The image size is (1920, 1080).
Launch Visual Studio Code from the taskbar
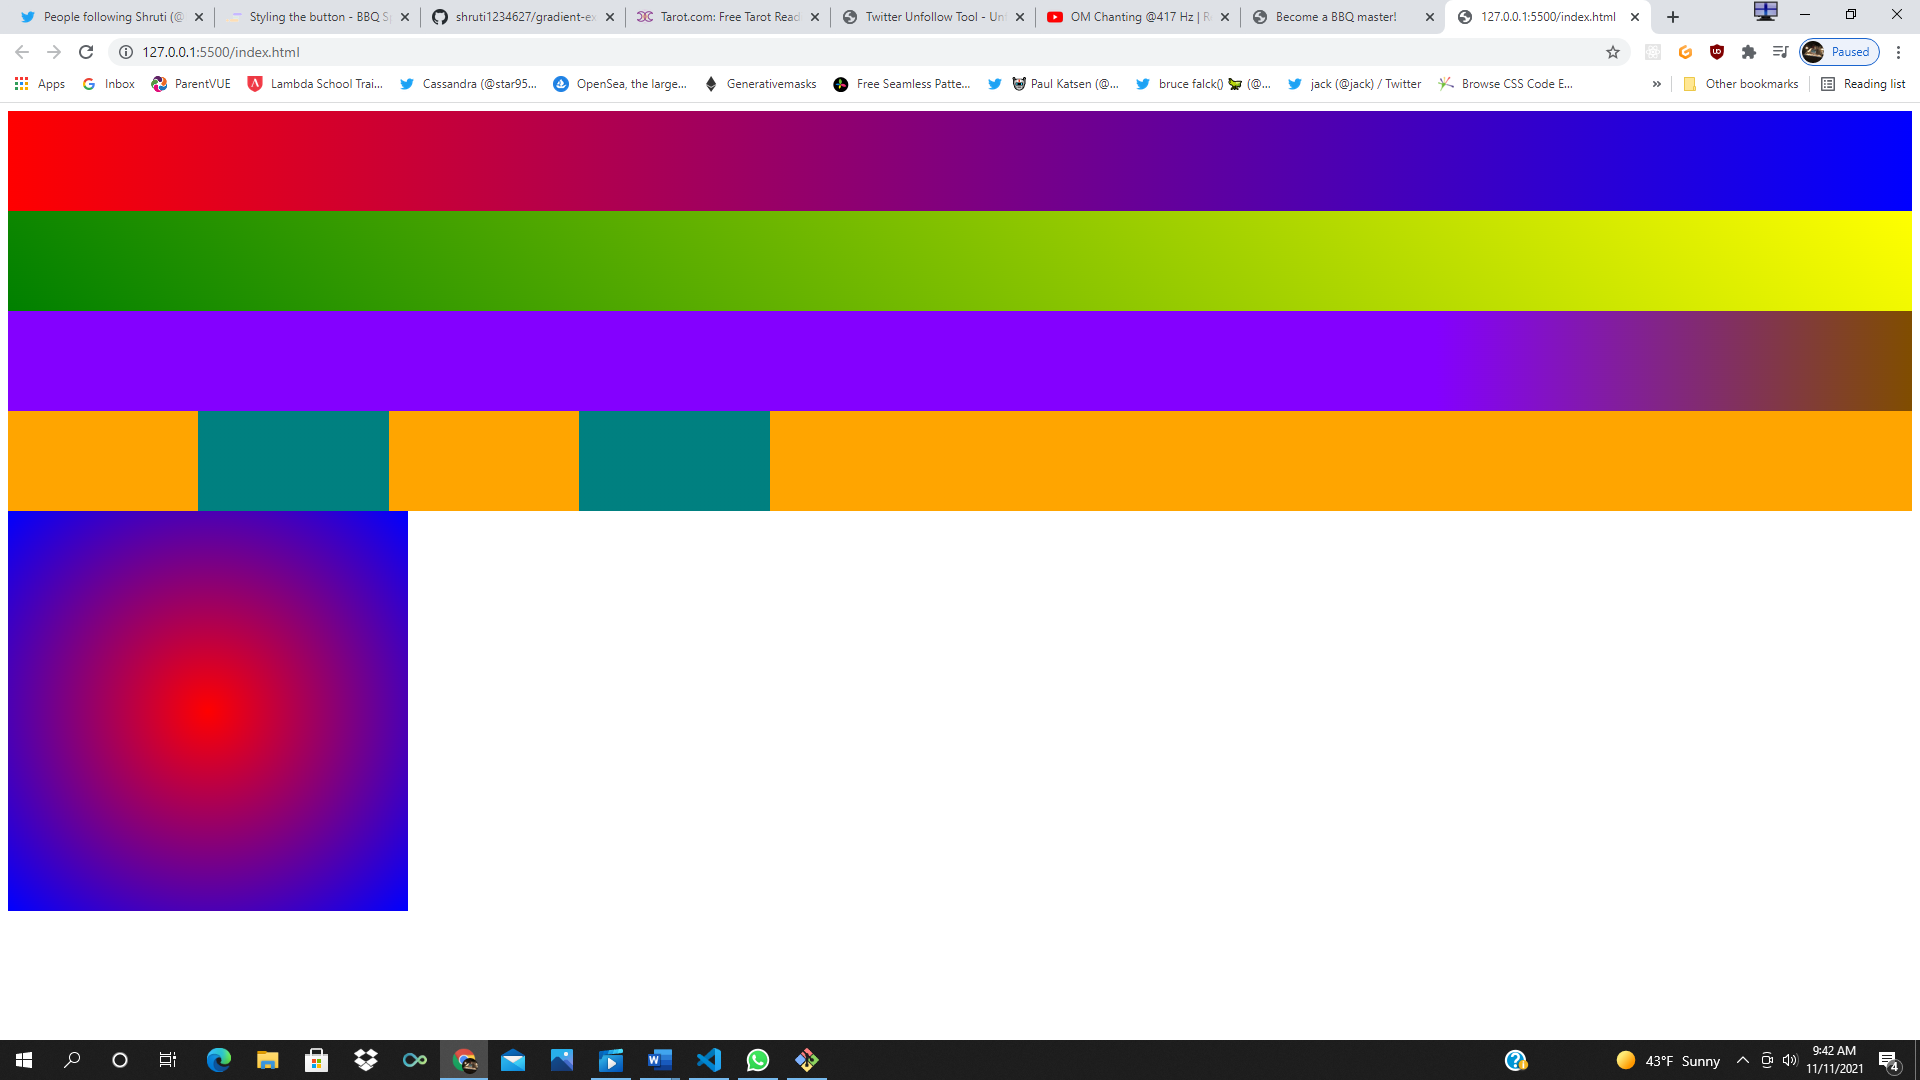click(x=709, y=1060)
